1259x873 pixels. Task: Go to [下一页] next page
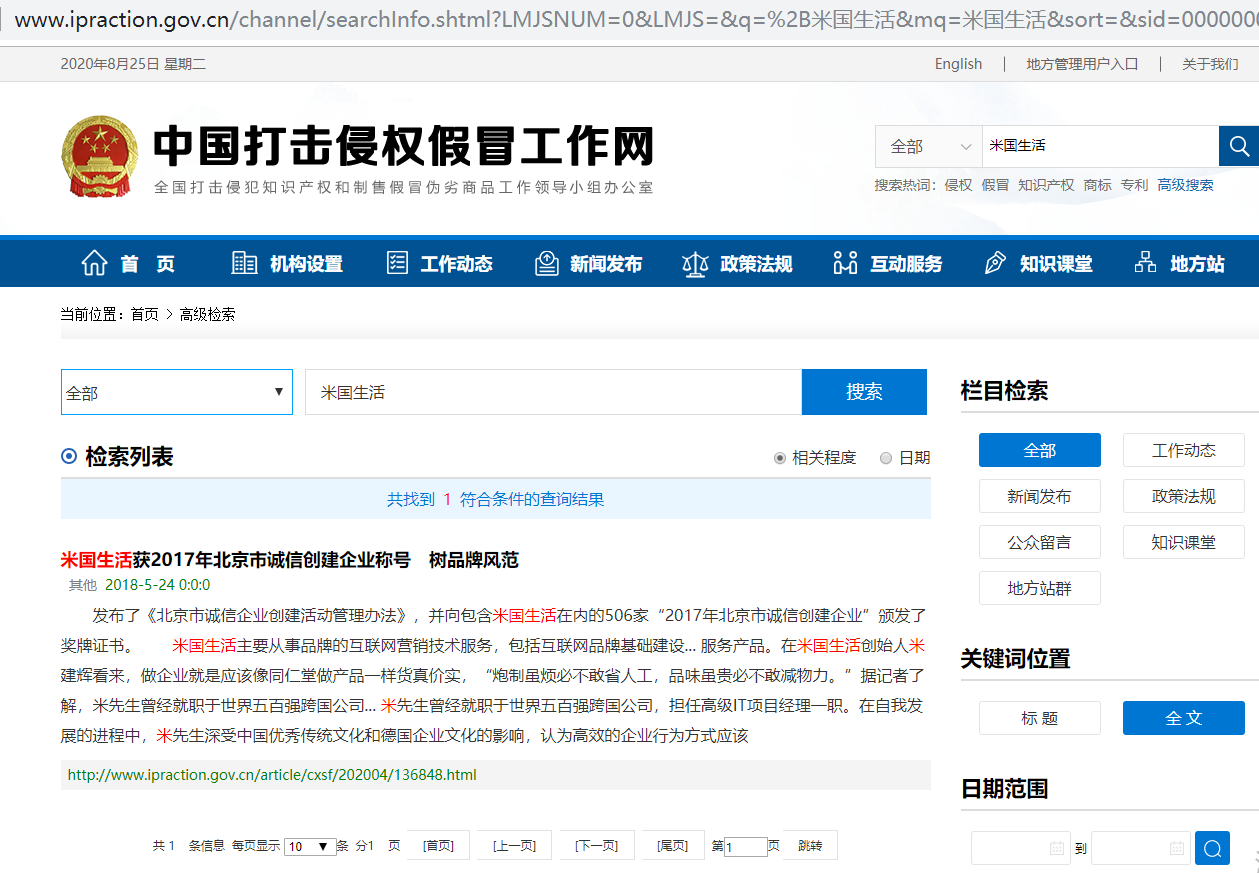(x=597, y=846)
